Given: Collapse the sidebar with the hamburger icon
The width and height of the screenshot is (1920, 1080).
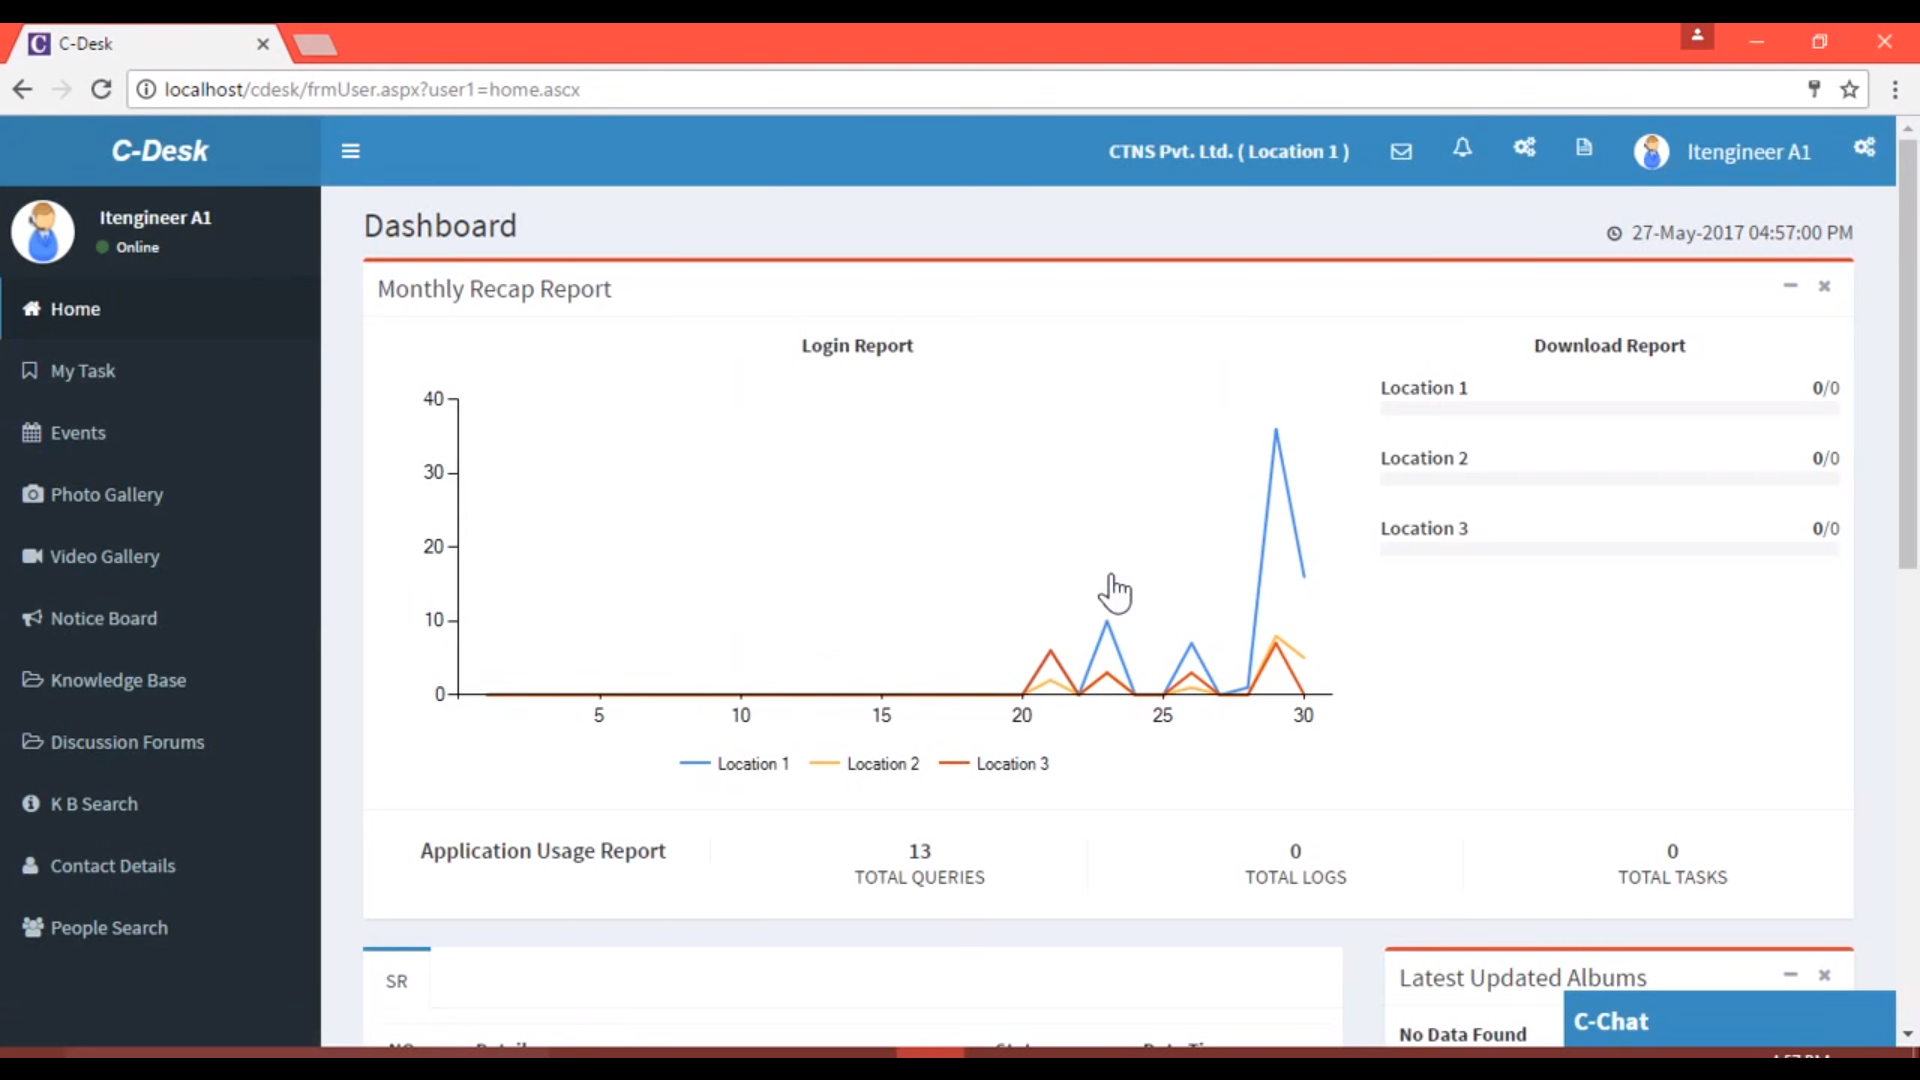Looking at the screenshot, I should 350,151.
